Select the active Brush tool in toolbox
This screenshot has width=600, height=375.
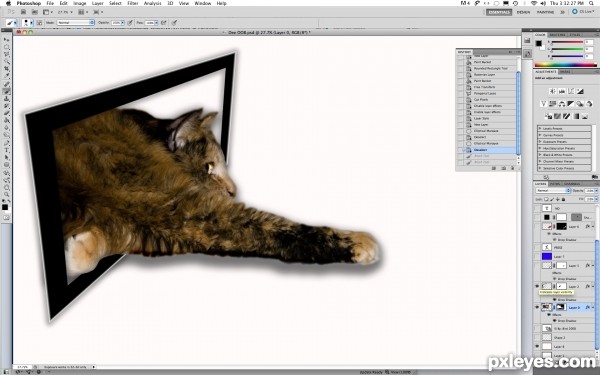pos(7,91)
